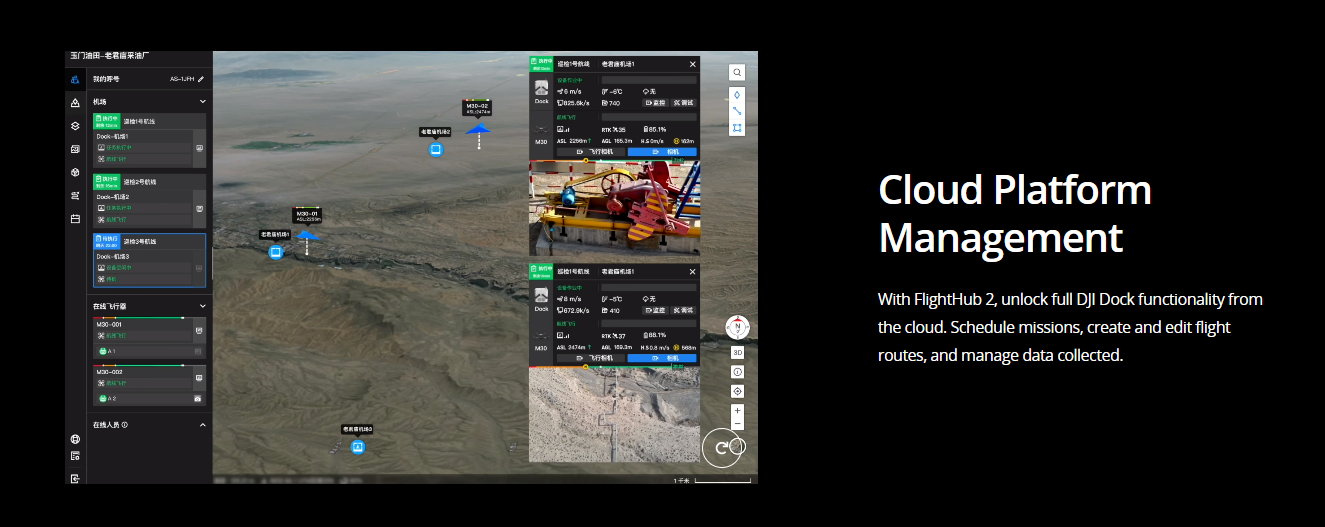Viewport: 1325px width, 527px height.
Task: Open the calendar task plan sidebar icon
Action: (75, 218)
